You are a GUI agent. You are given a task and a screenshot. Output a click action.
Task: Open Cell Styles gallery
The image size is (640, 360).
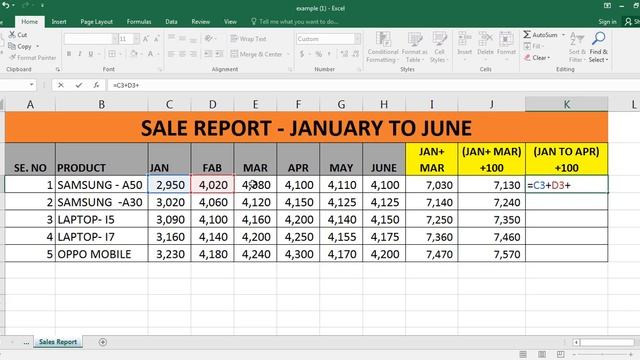pos(439,47)
